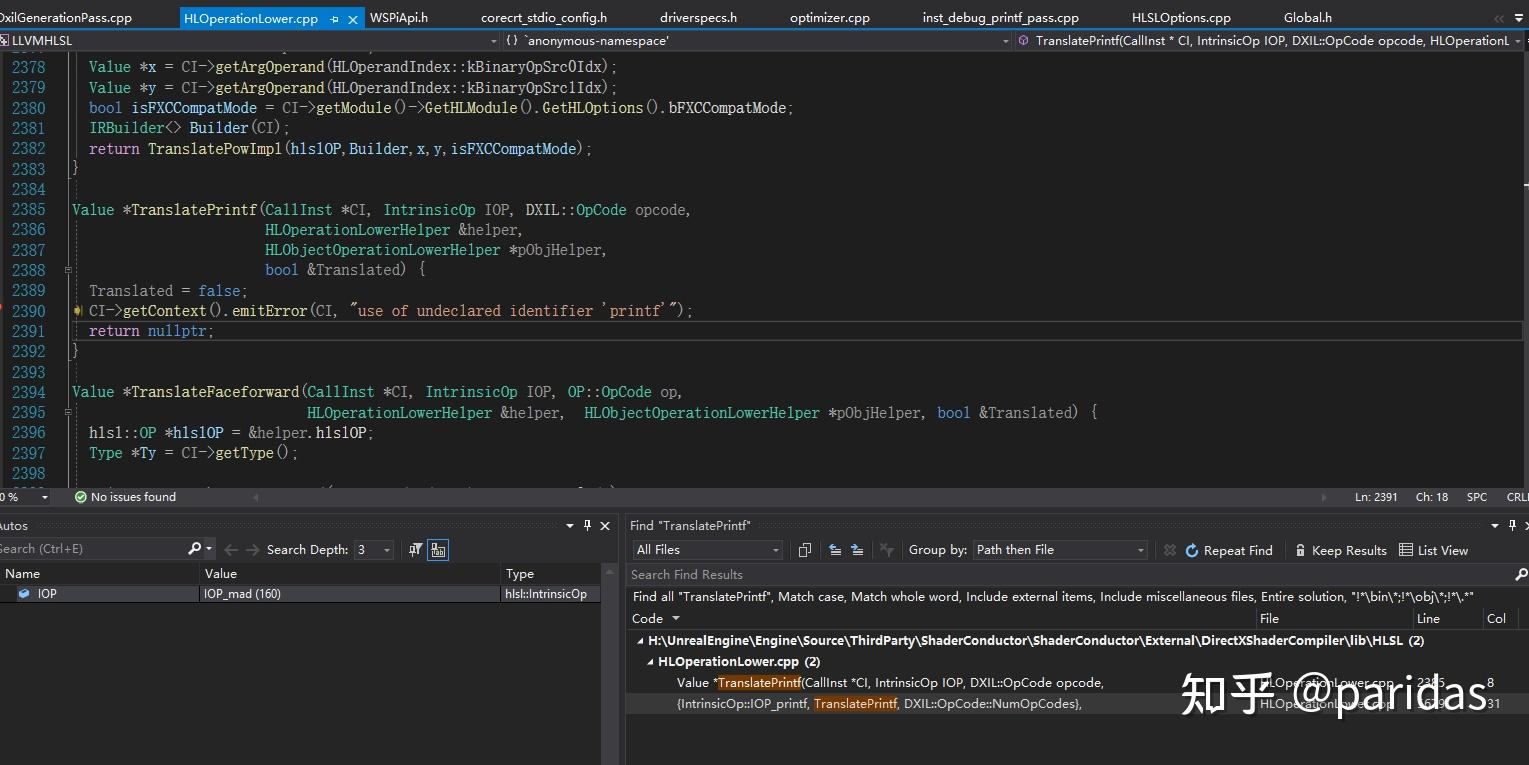1529x765 pixels.
Task: Click in the Autos search box
Action: [x=92, y=549]
